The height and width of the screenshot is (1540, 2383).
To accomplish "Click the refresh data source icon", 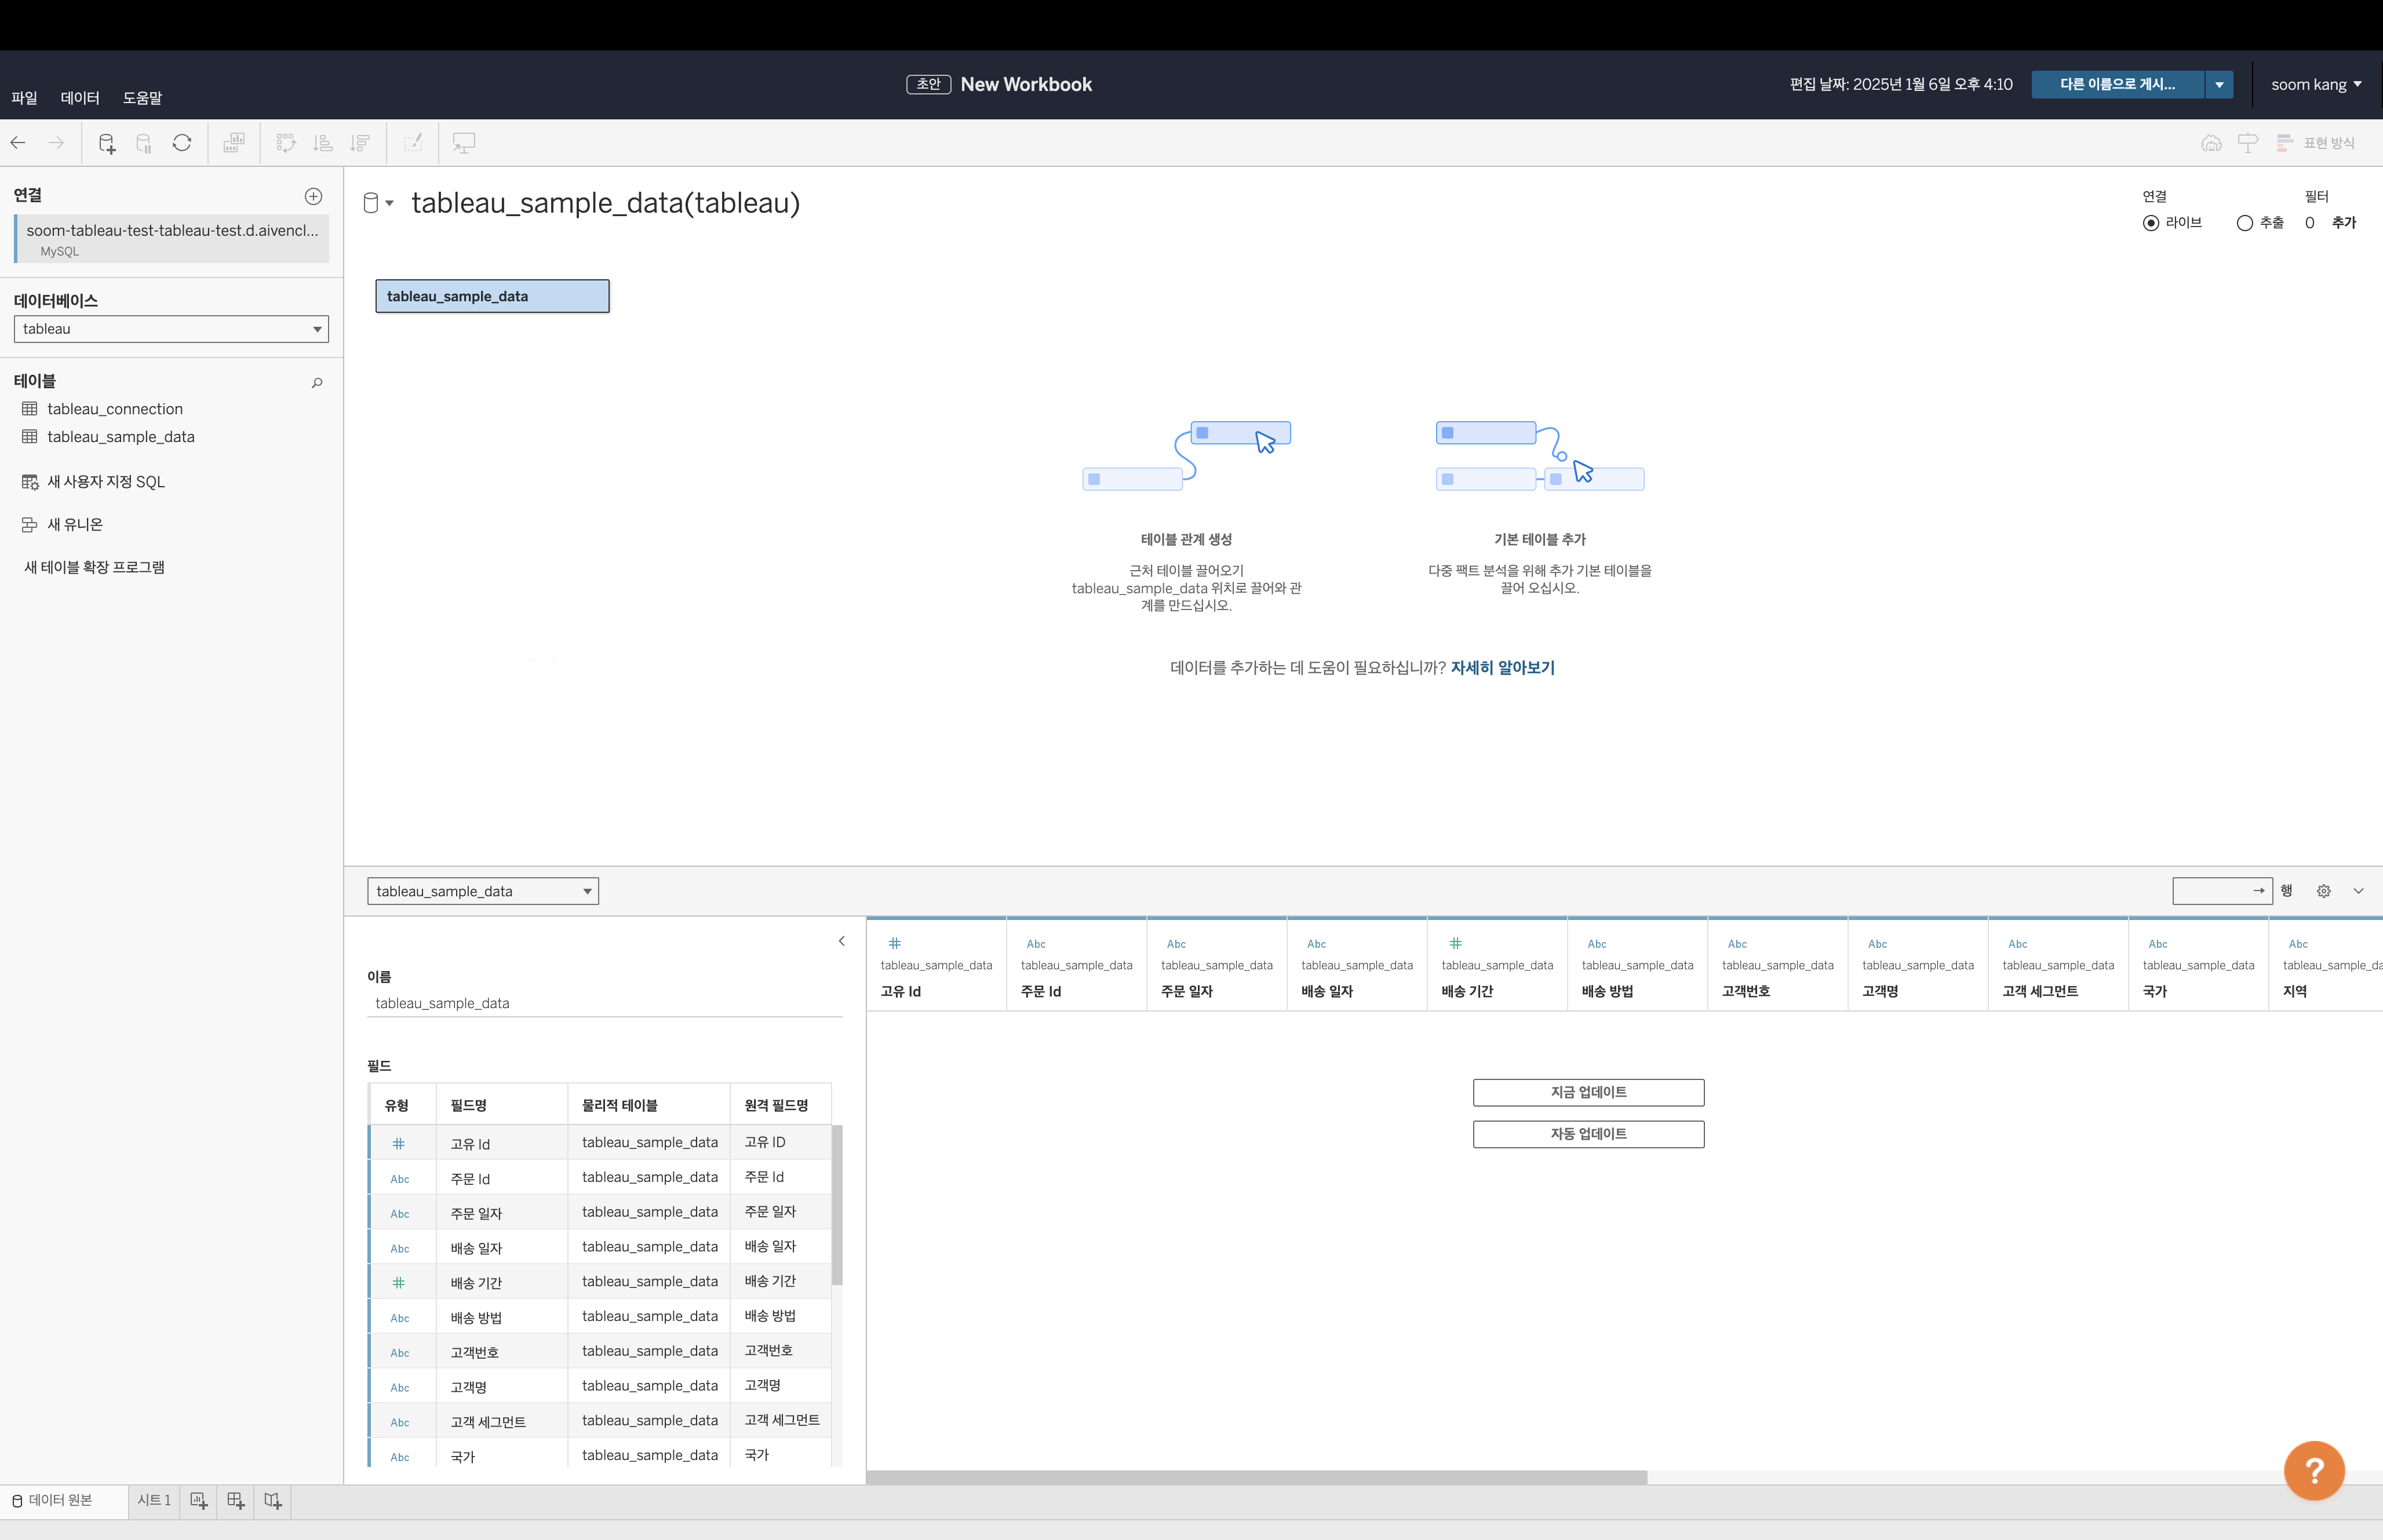I will point(182,143).
